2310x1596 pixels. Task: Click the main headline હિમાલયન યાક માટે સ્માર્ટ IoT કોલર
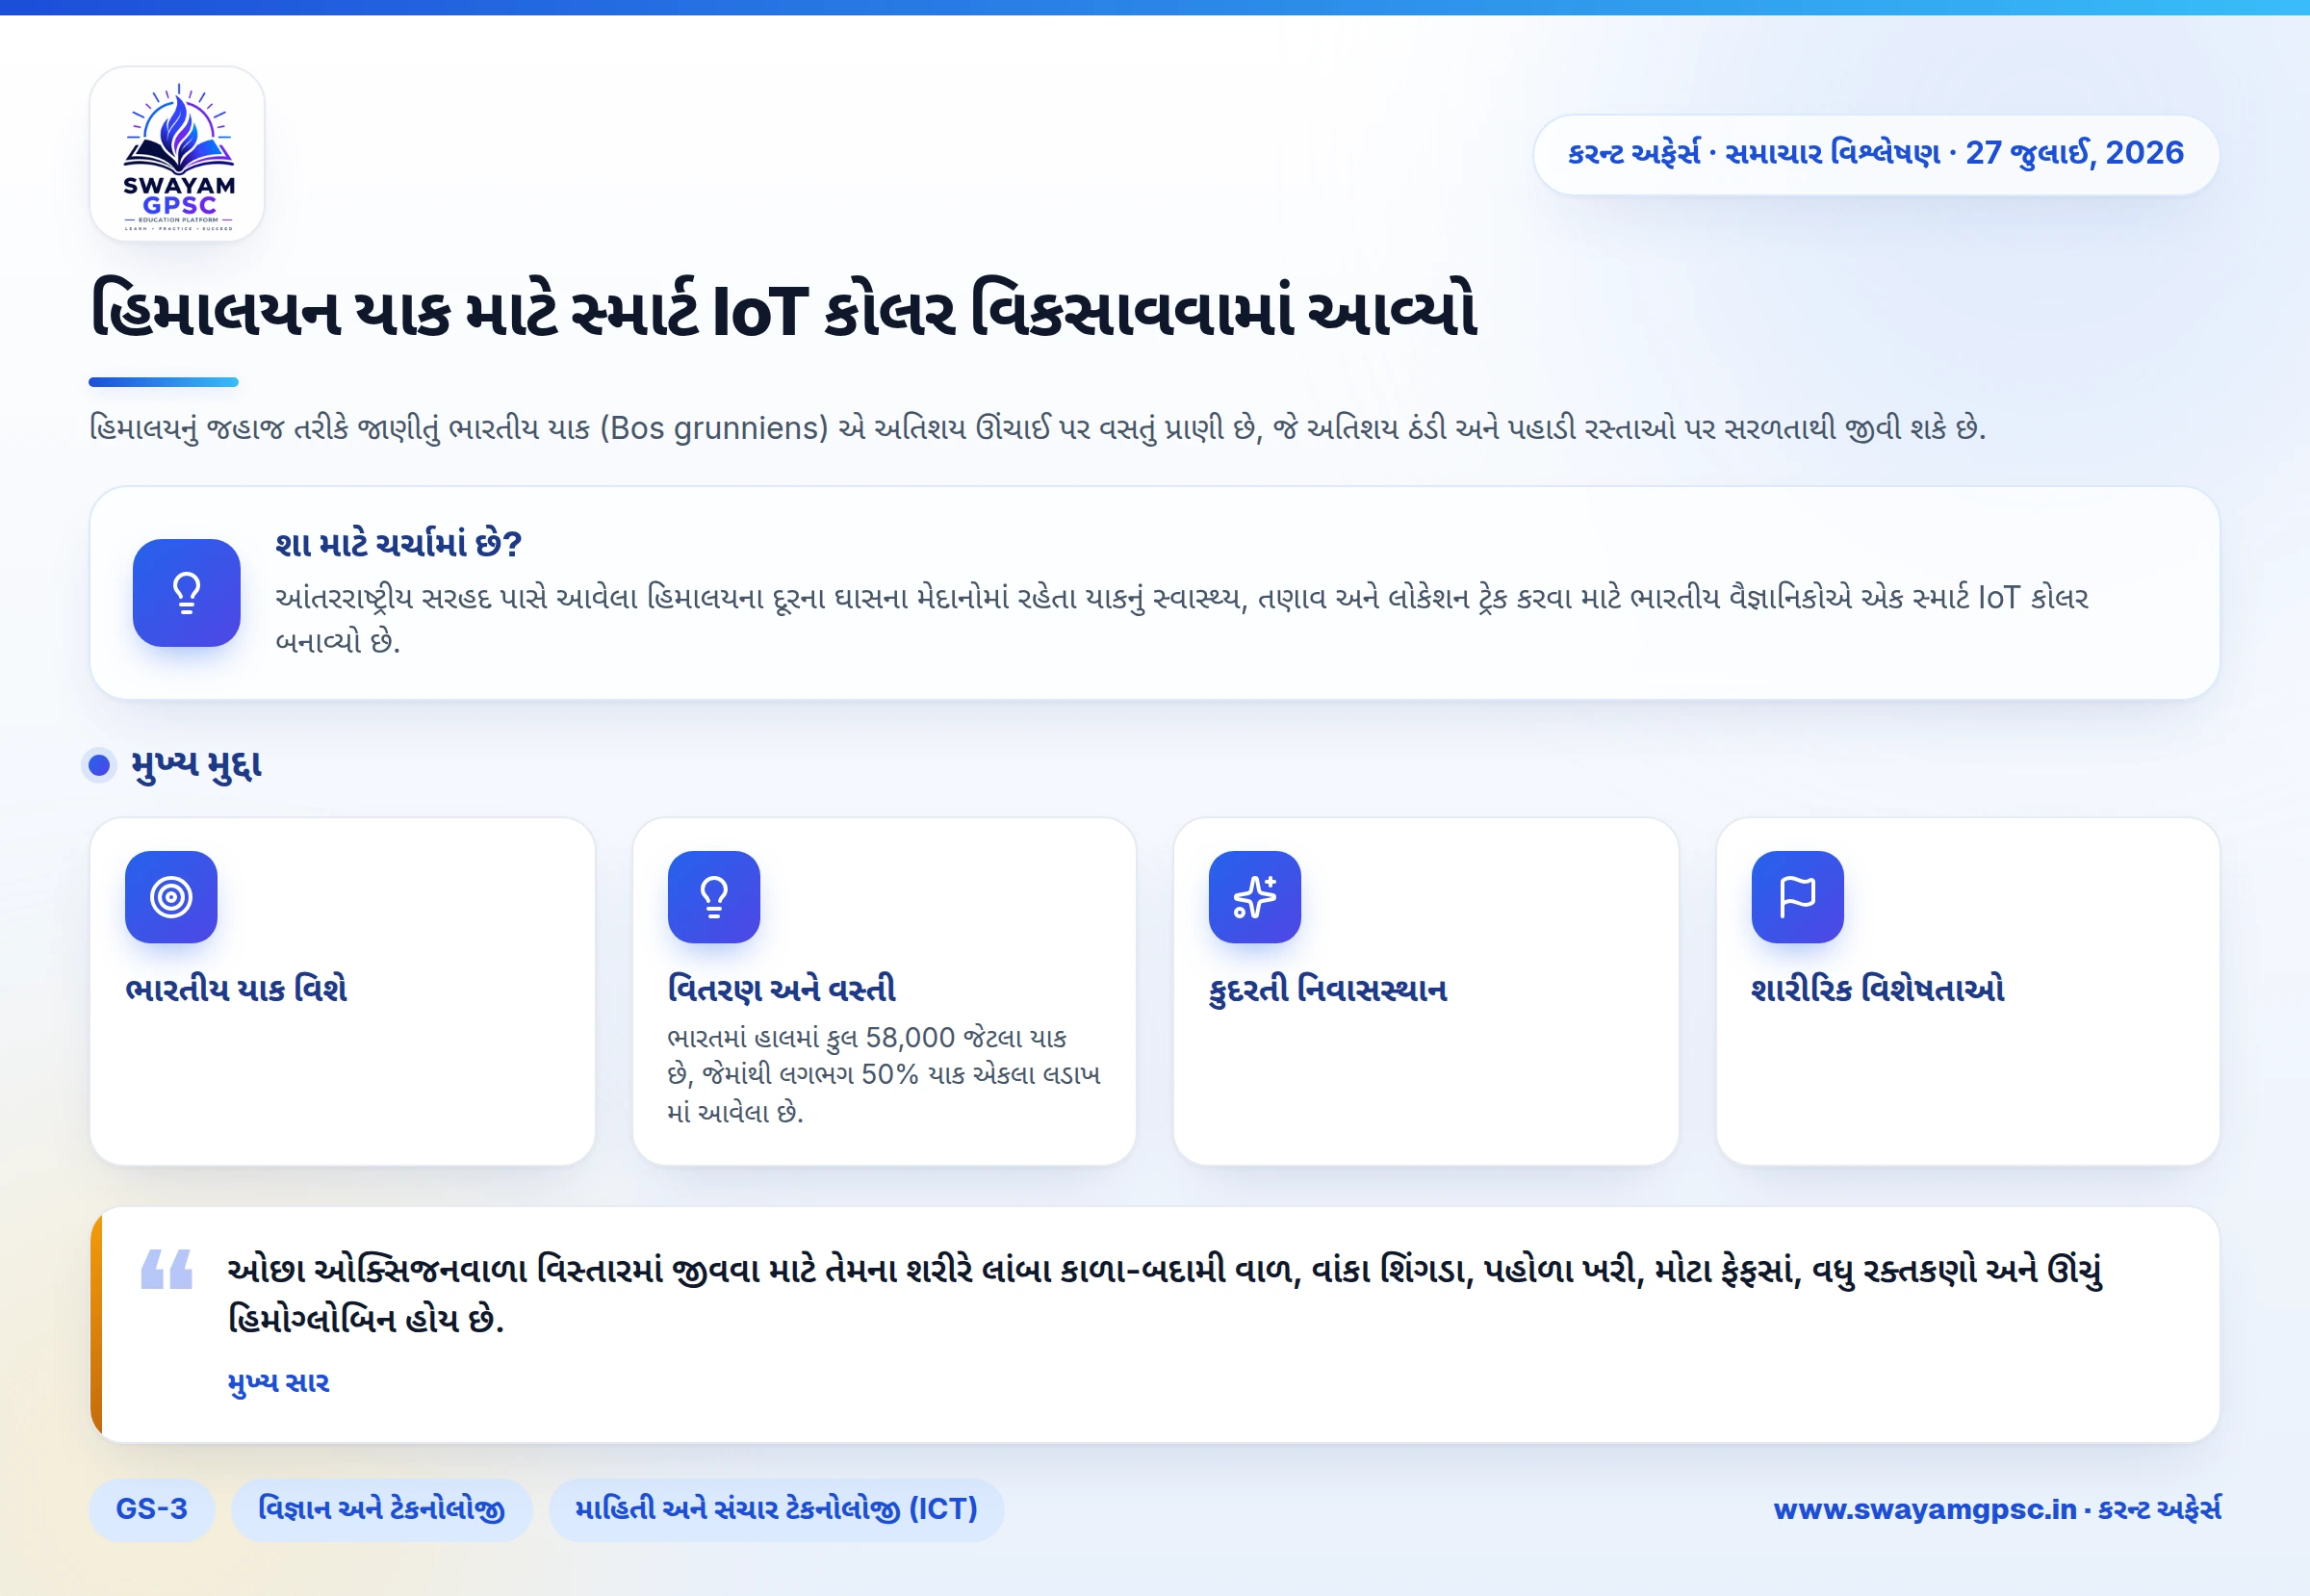point(783,310)
